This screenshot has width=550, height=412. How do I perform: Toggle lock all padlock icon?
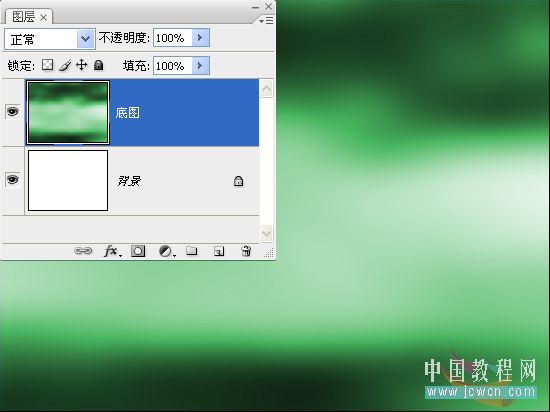click(99, 65)
